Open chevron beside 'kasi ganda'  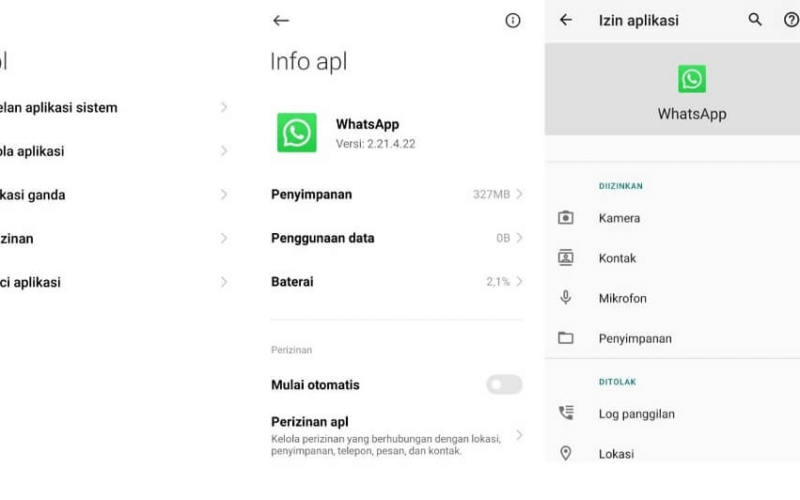223,194
